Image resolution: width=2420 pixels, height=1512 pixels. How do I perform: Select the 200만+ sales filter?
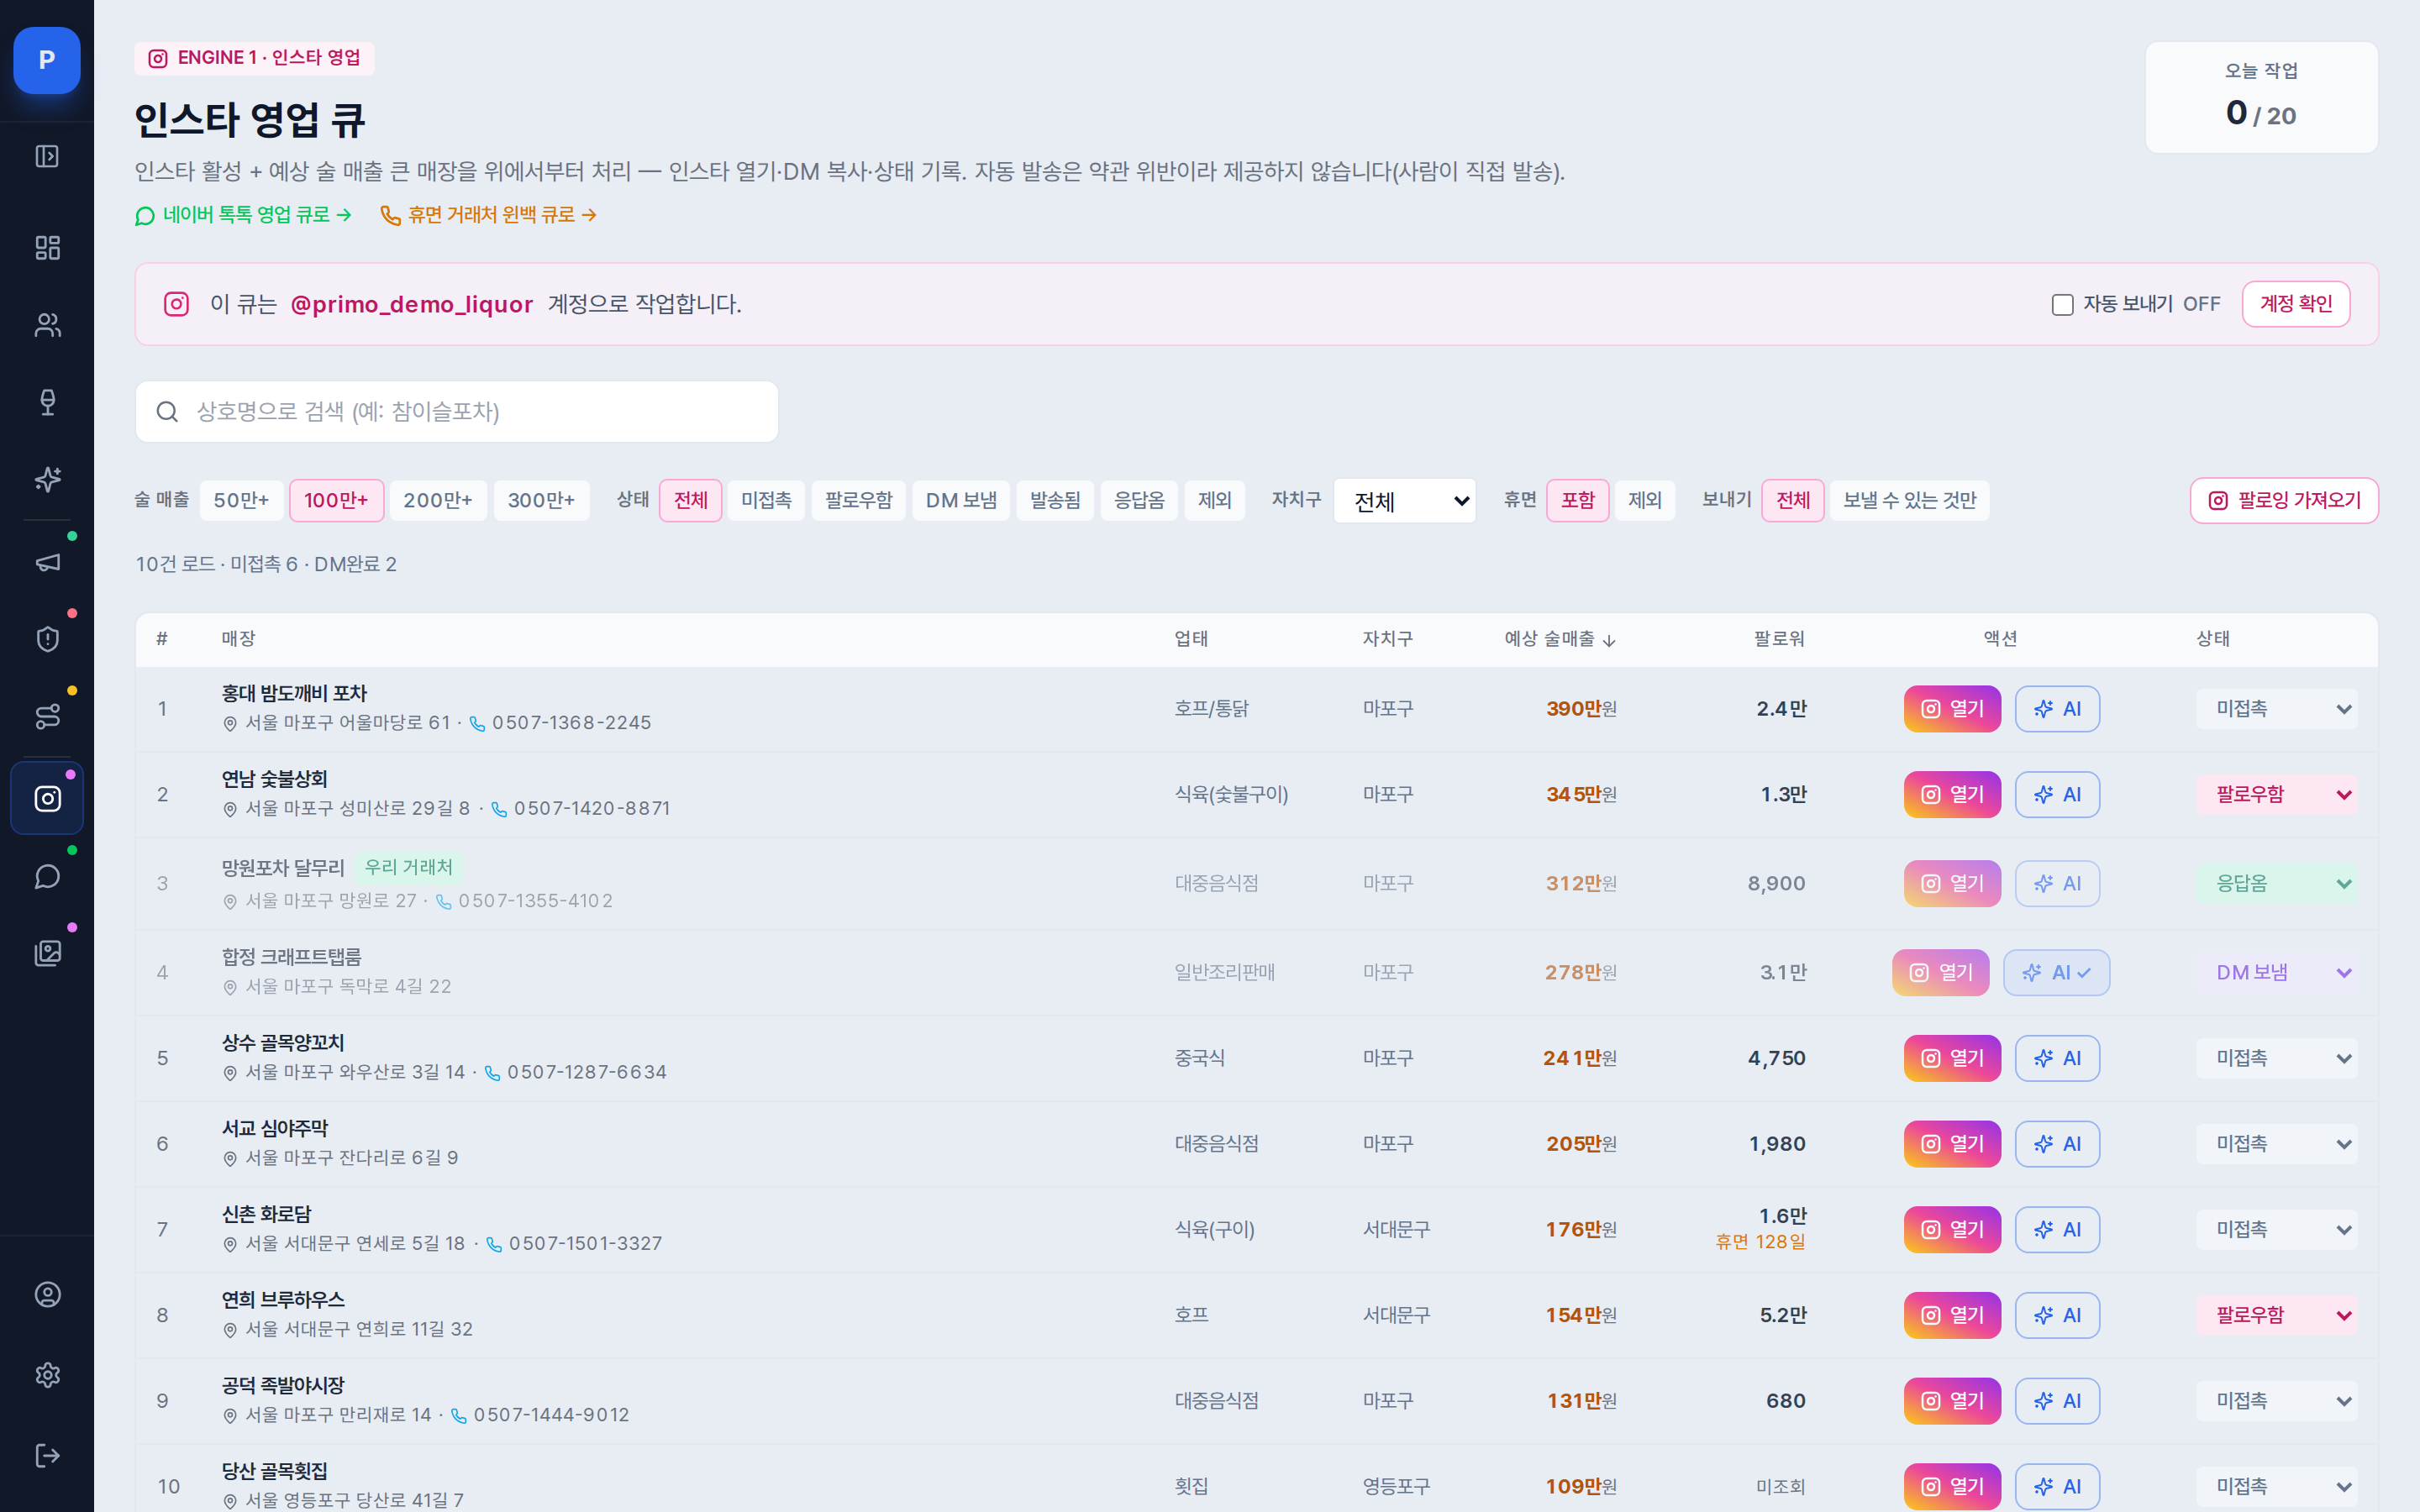(x=437, y=500)
